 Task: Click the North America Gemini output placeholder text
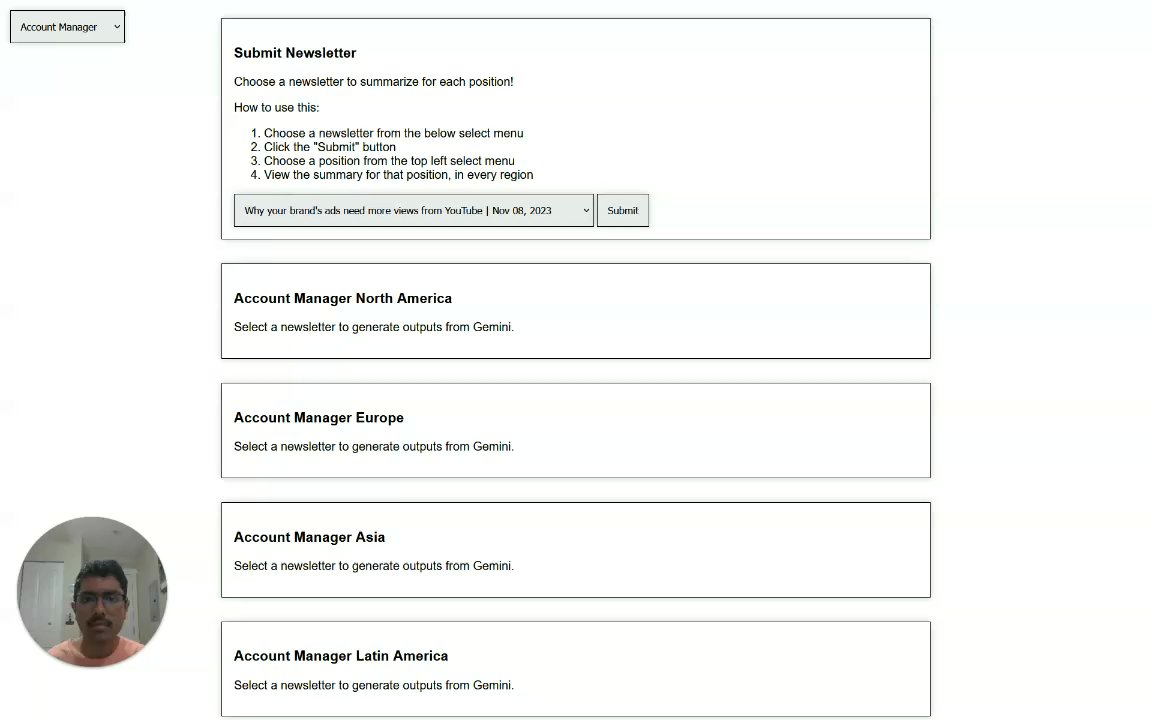(374, 327)
